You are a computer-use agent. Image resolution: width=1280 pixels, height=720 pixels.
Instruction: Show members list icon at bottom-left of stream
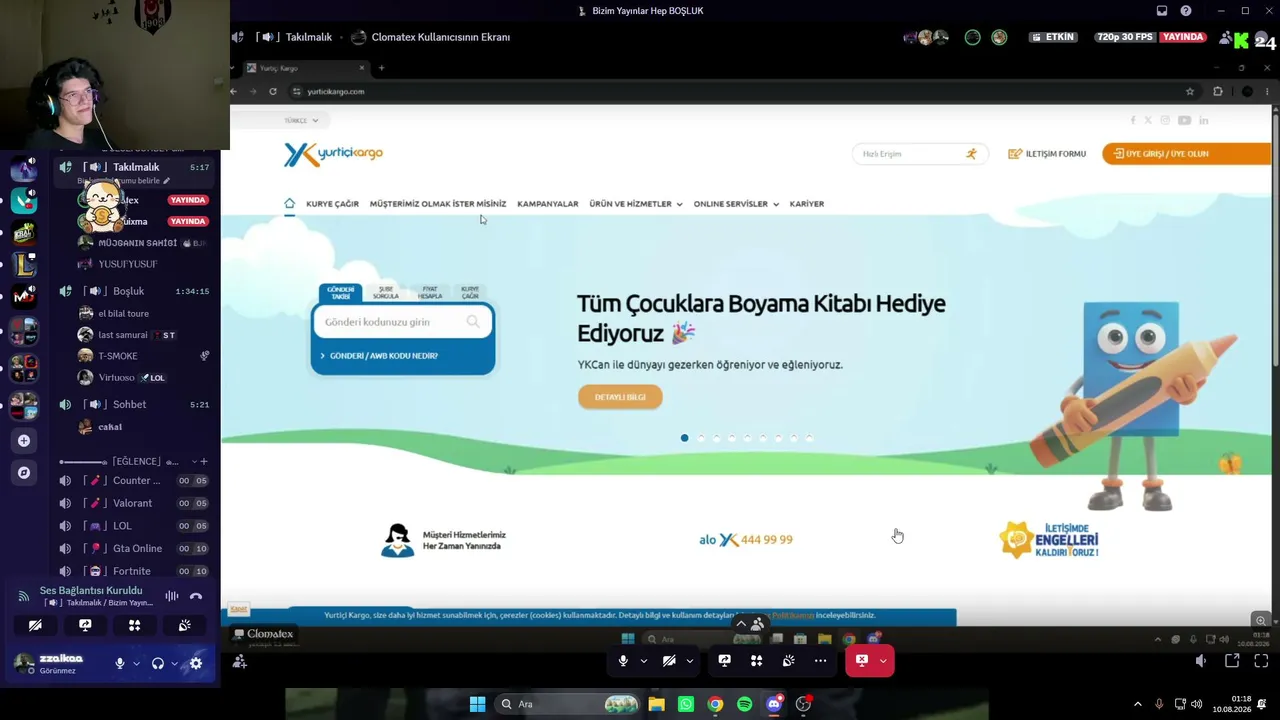240,661
